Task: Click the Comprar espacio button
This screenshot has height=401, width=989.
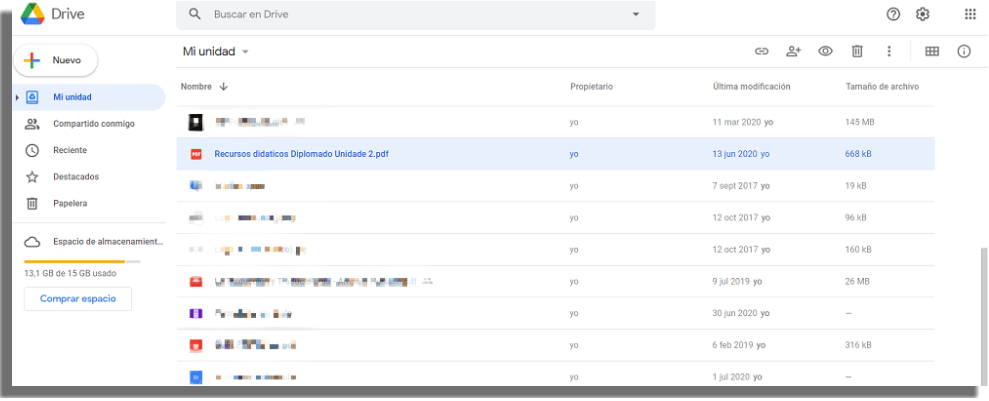Action: tap(78, 299)
